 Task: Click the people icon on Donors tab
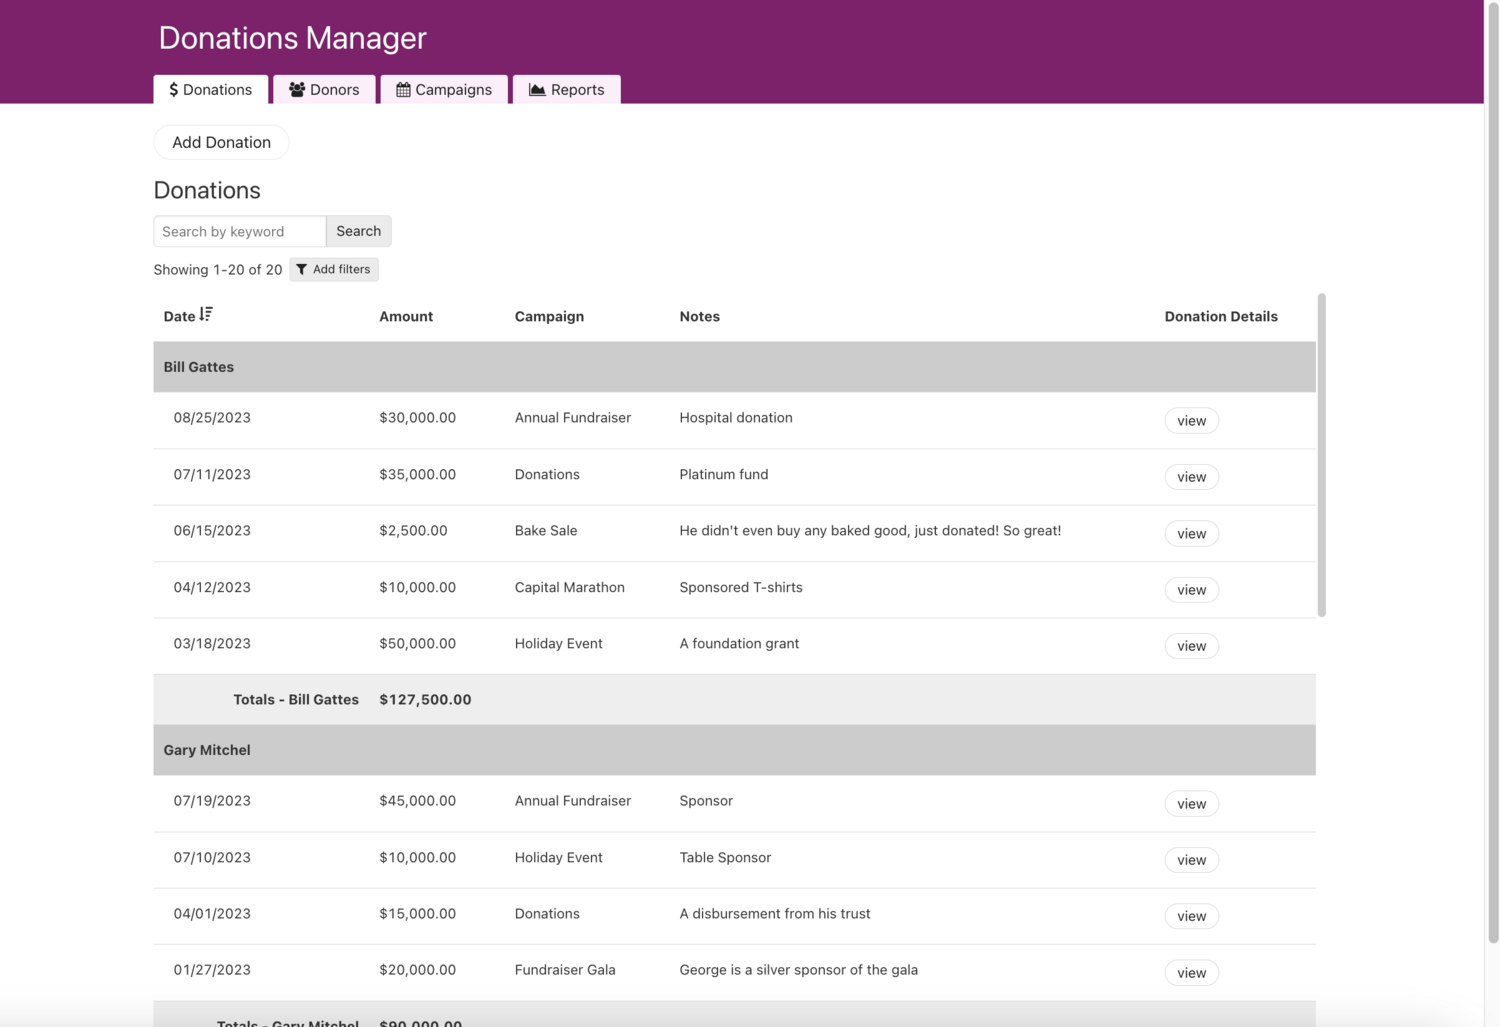(x=297, y=90)
